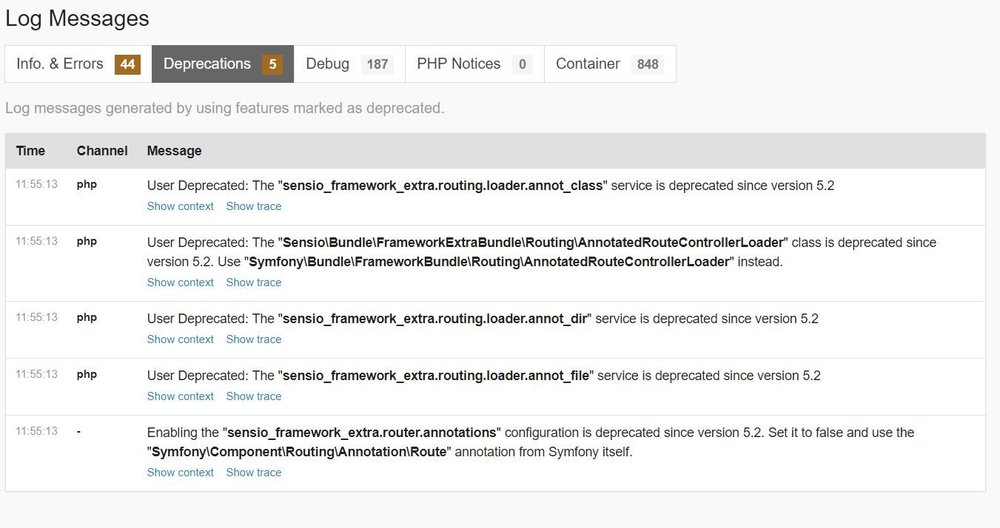Show context for the annot_class service deprecation
This screenshot has height=528, width=1000.
tap(180, 206)
